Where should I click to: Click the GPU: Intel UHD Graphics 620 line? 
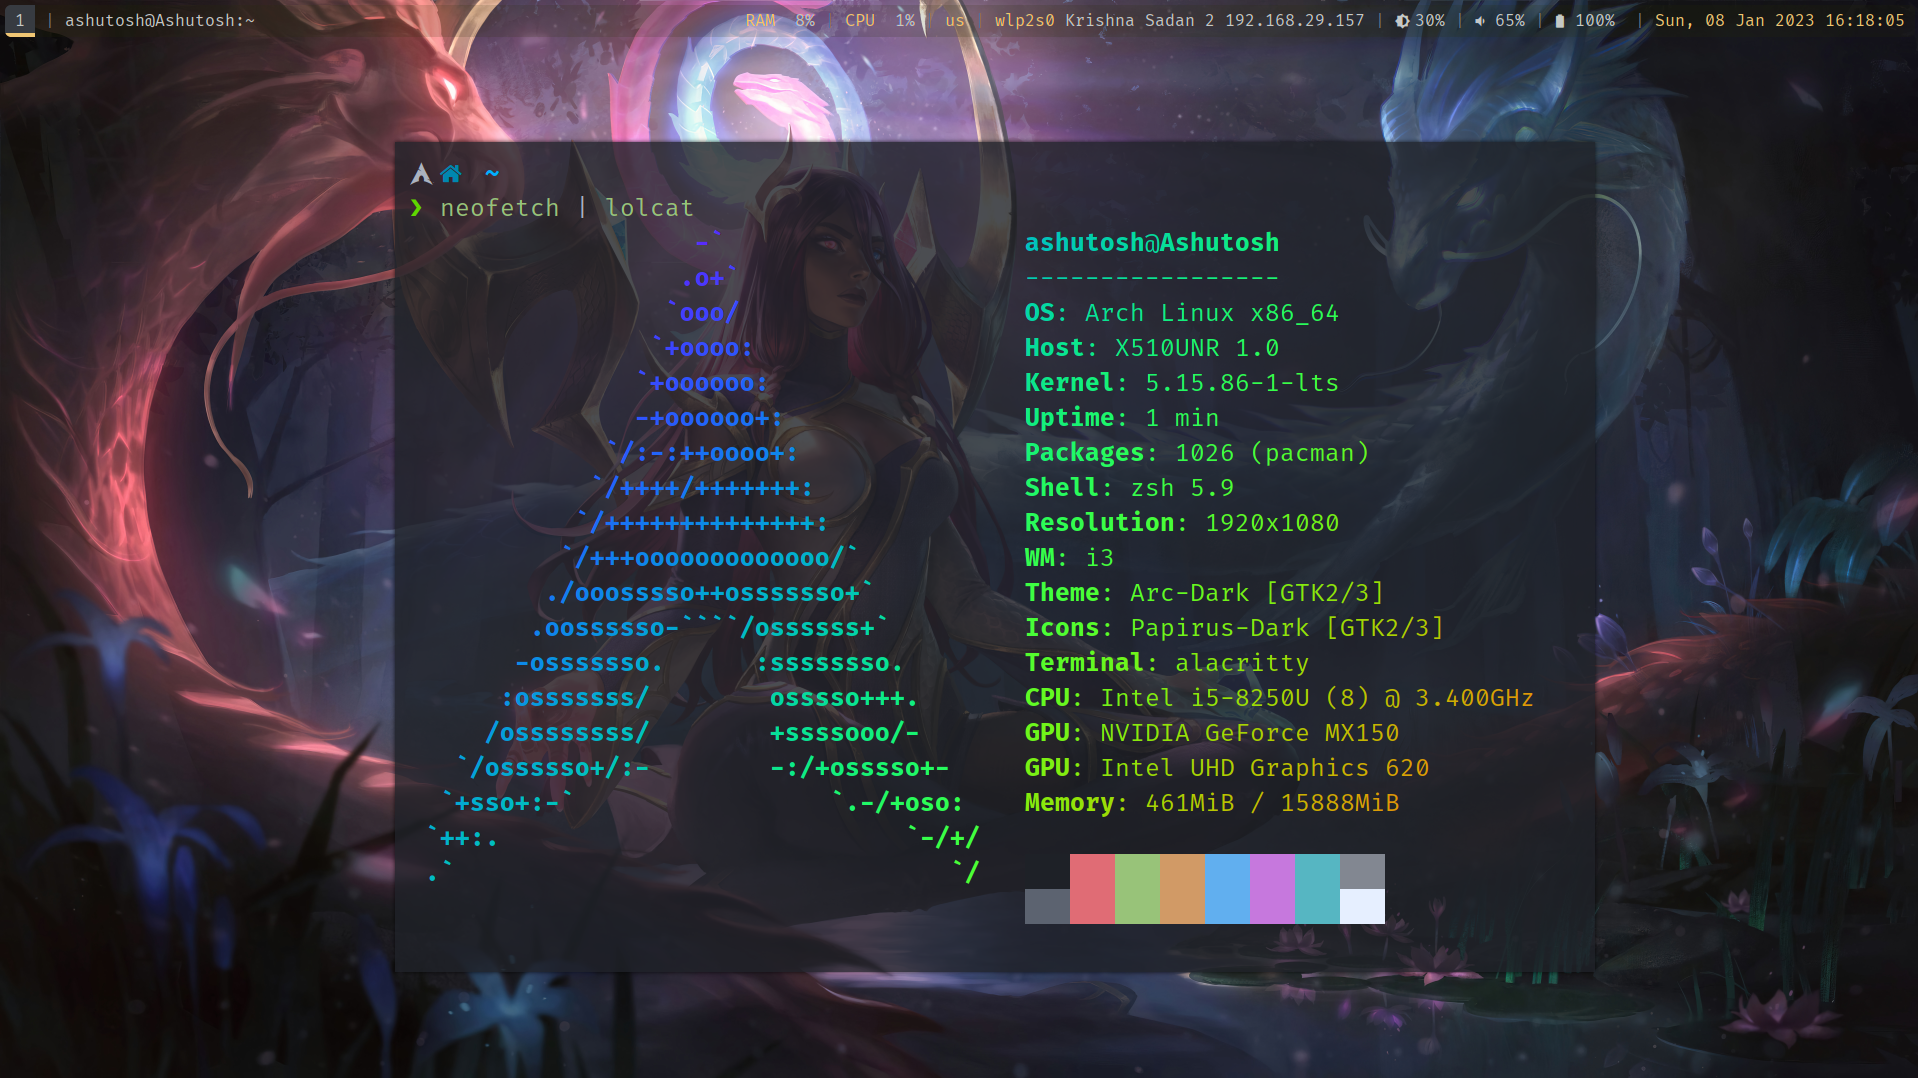(1227, 768)
